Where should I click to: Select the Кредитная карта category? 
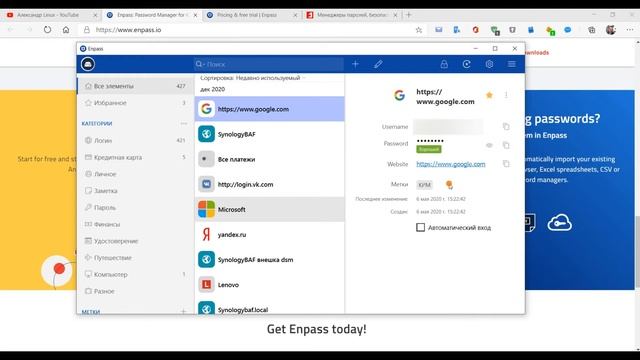[135, 157]
